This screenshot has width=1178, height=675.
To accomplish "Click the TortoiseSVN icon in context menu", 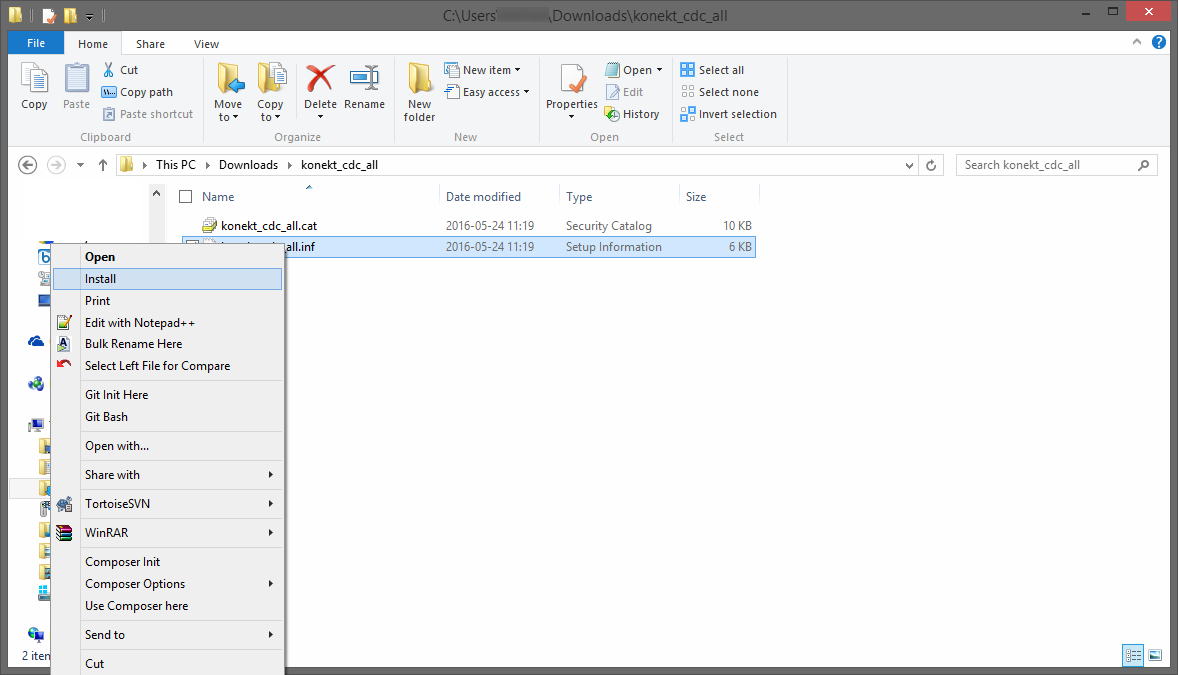I will (65, 504).
